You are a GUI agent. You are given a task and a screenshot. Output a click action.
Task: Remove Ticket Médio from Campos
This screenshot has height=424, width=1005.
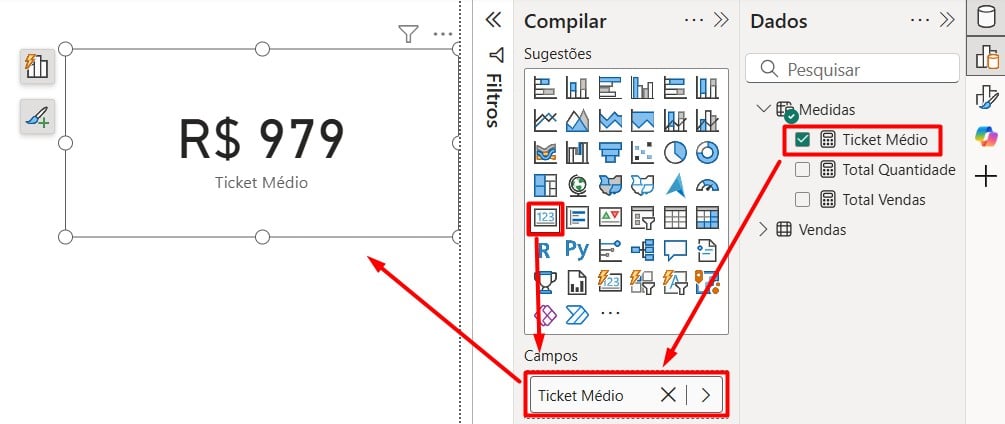668,395
